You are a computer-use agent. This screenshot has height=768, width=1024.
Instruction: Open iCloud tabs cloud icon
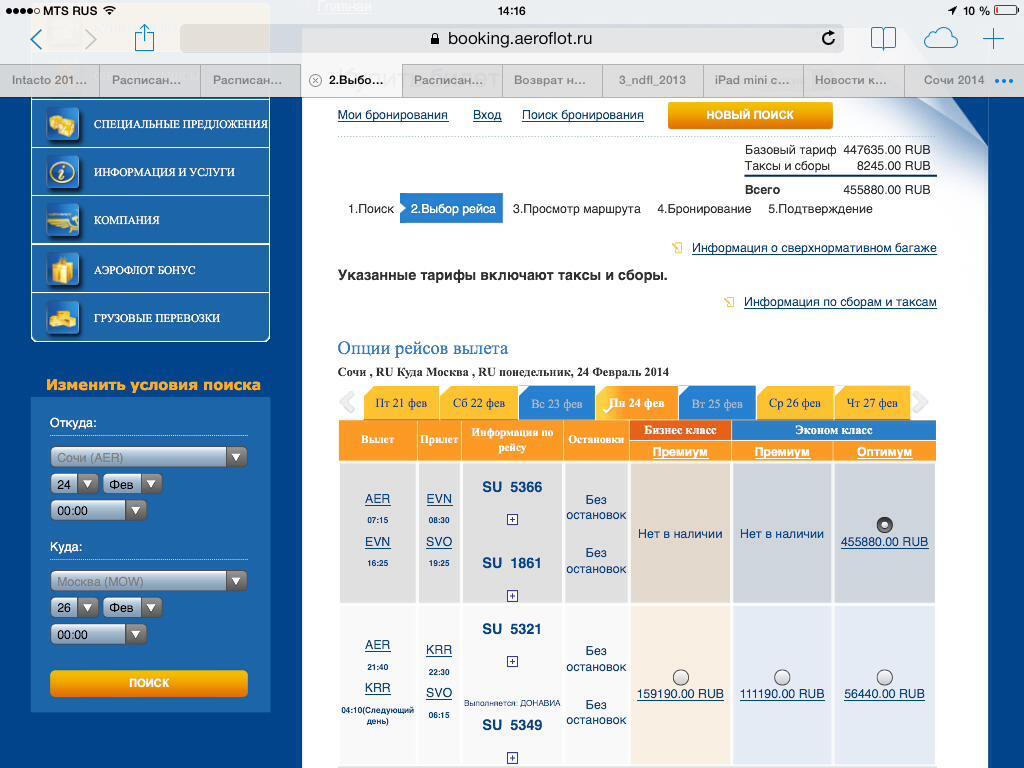(940, 39)
